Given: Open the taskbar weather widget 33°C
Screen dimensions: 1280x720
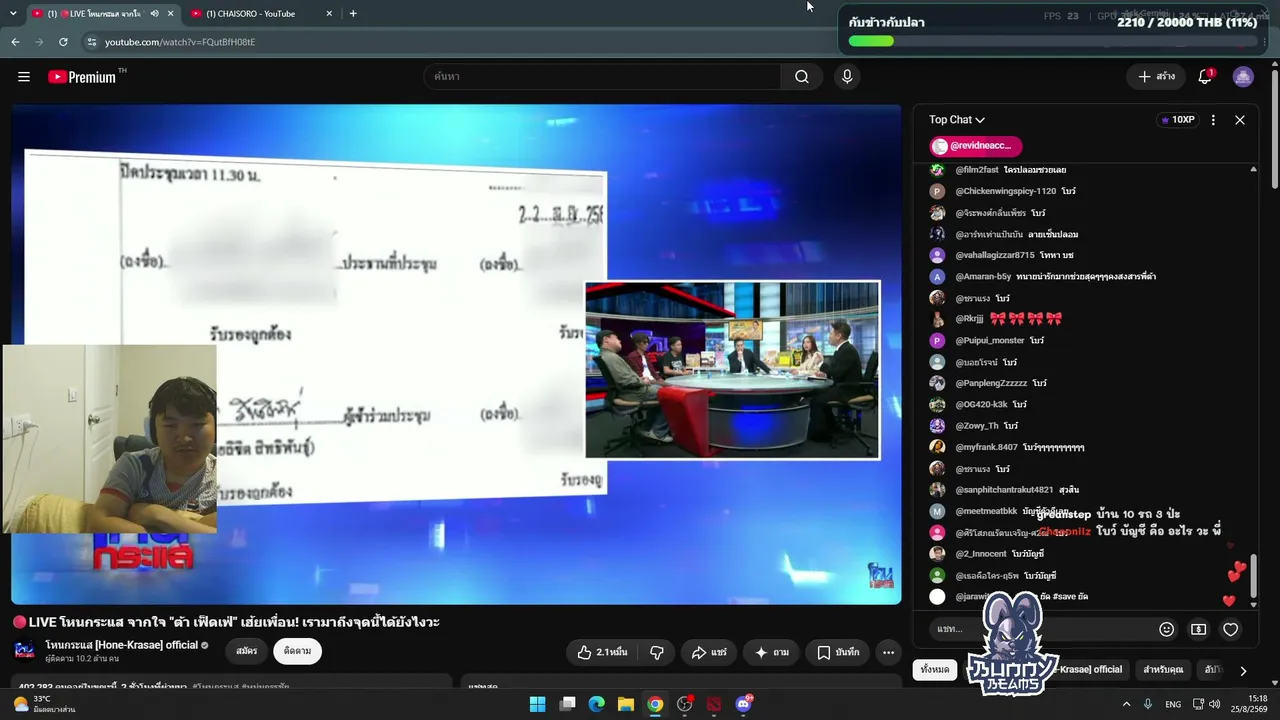Looking at the screenshot, I should (44, 704).
